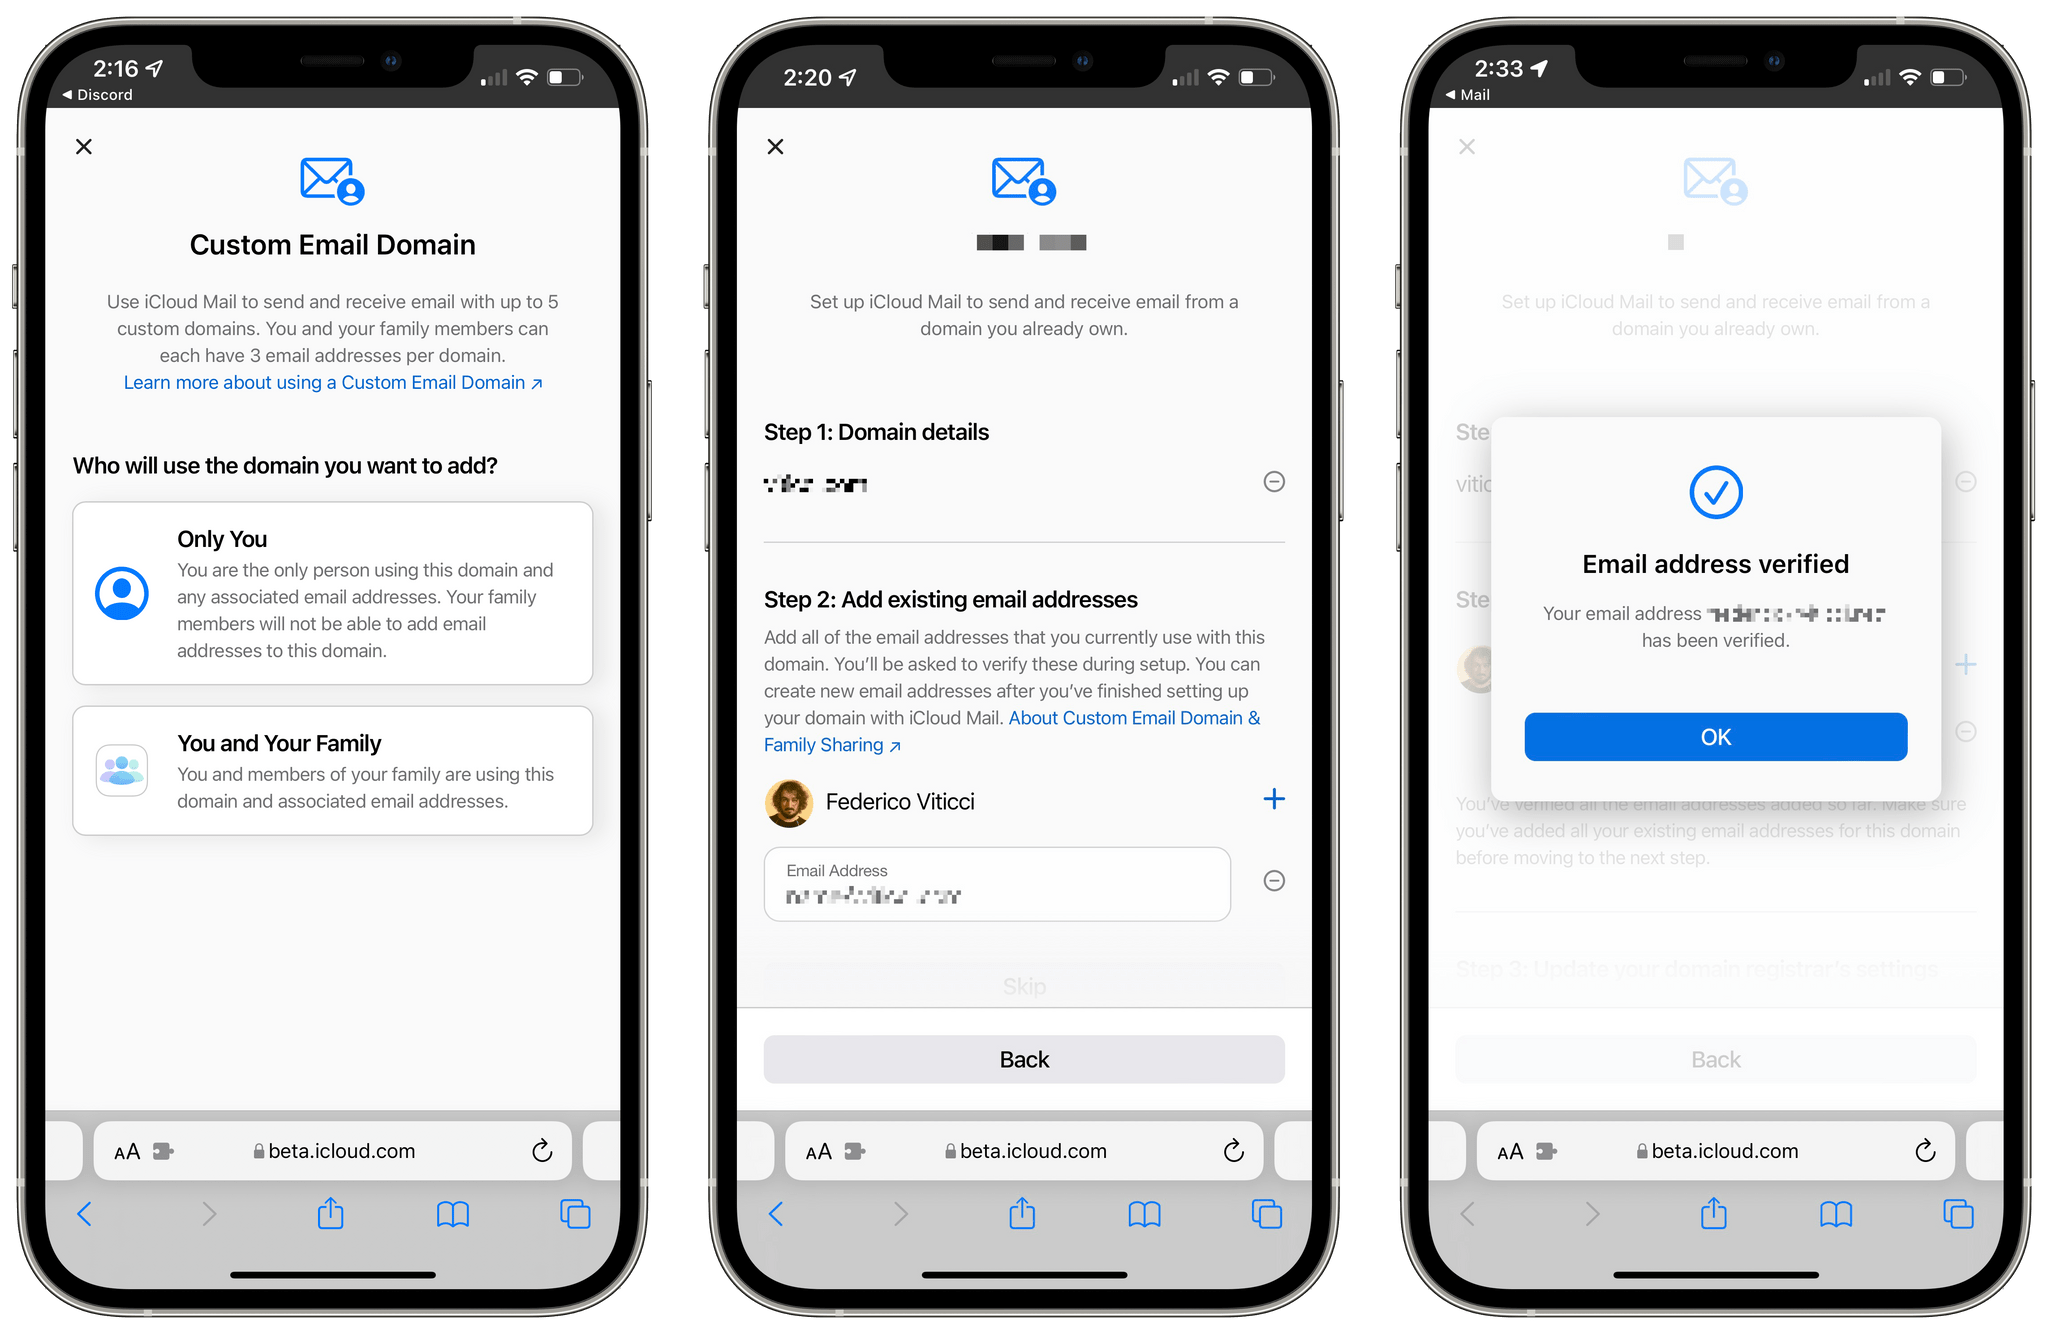Click the close X button on first screen
Screen dimensions: 2048x1334
pos(85,148)
